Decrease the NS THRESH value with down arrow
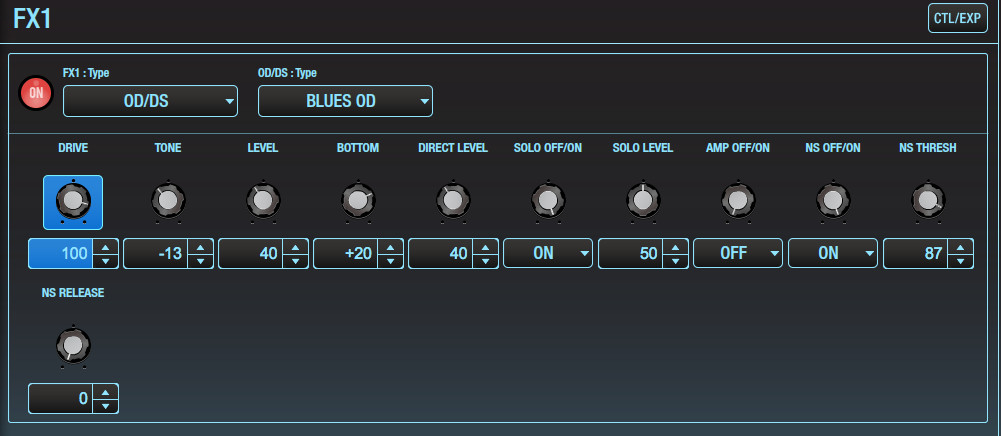 tap(961, 261)
